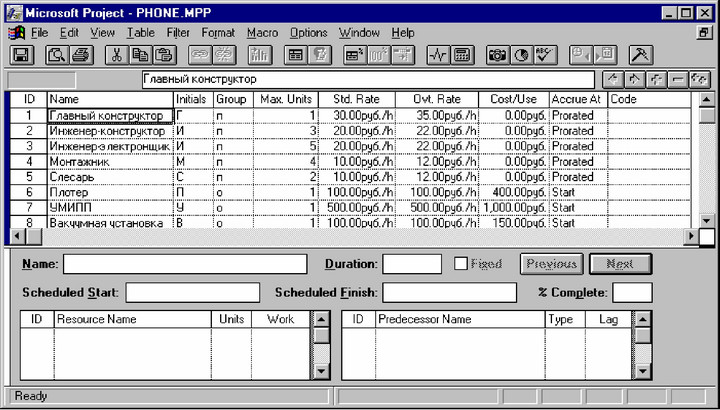The width and height of the screenshot is (720, 410).
Task: Click the entry bar containing 'Главный конструктор'
Action: (x=368, y=79)
